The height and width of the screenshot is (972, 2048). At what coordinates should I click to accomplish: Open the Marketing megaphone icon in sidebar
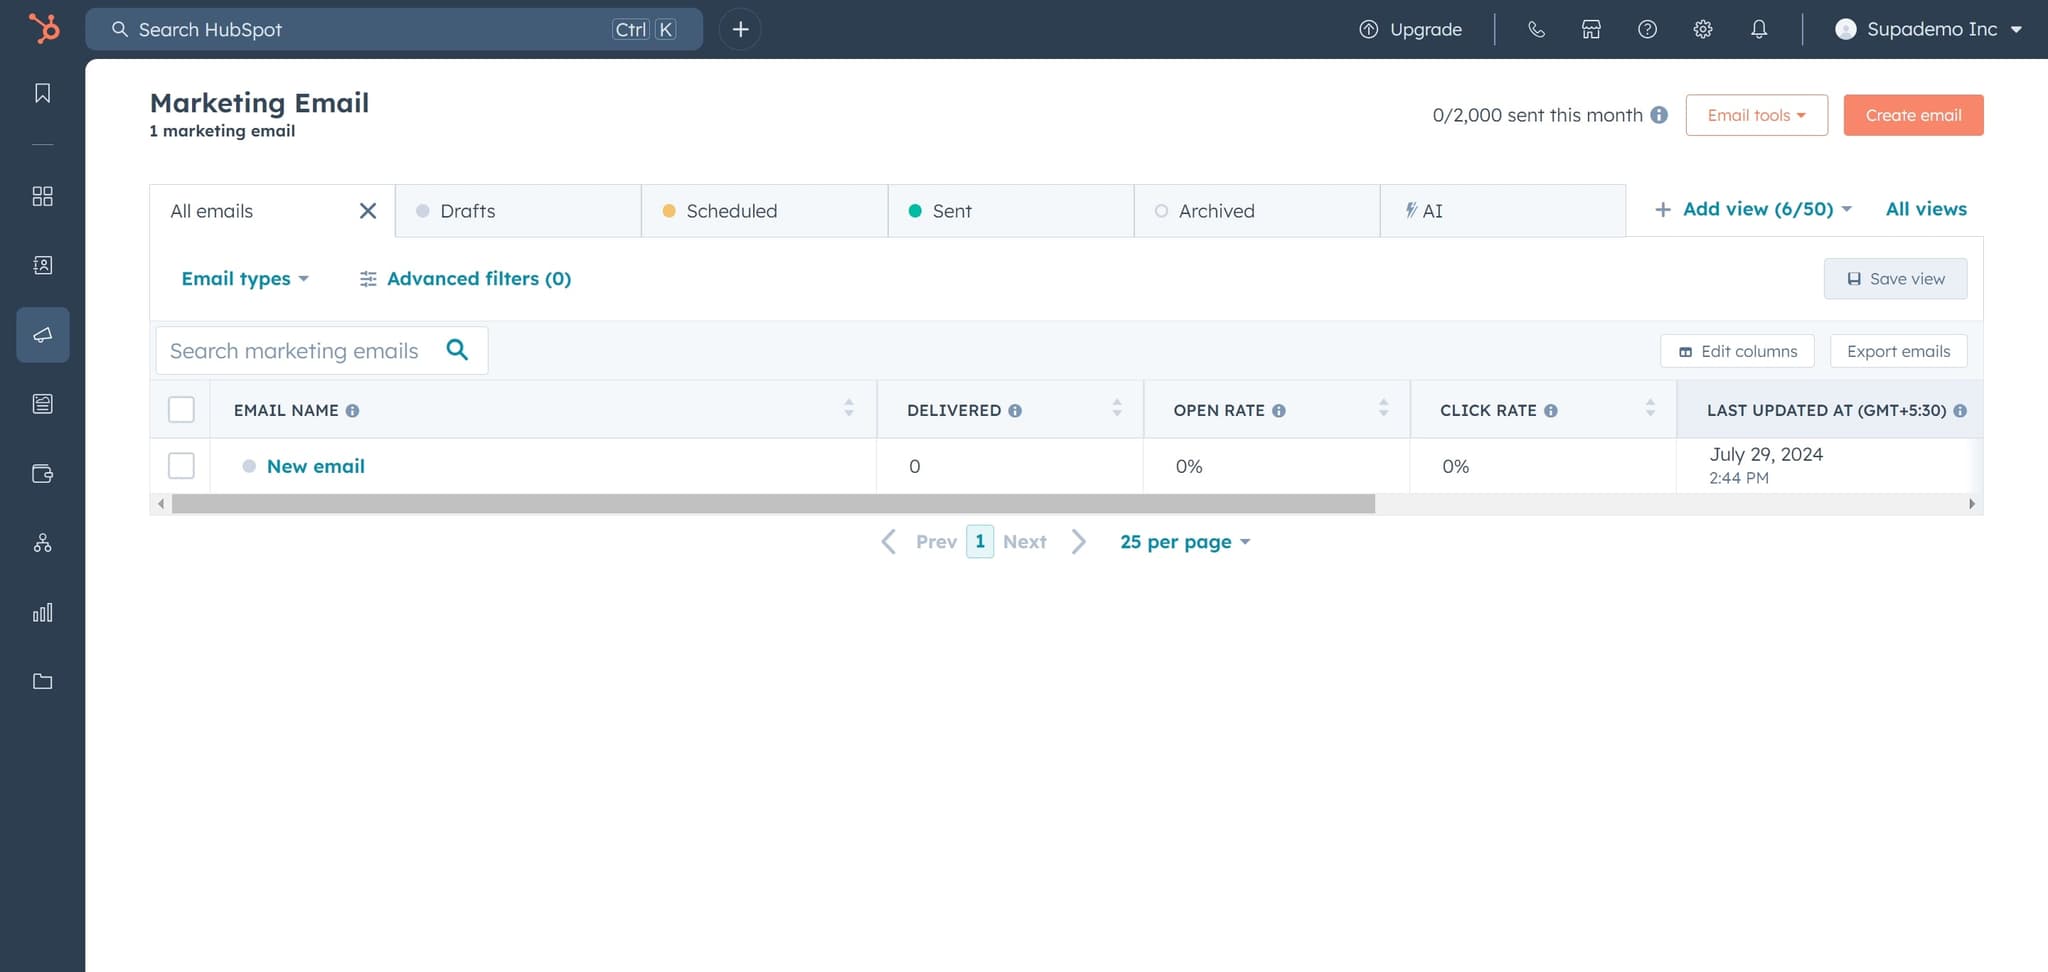pyautogui.click(x=42, y=335)
